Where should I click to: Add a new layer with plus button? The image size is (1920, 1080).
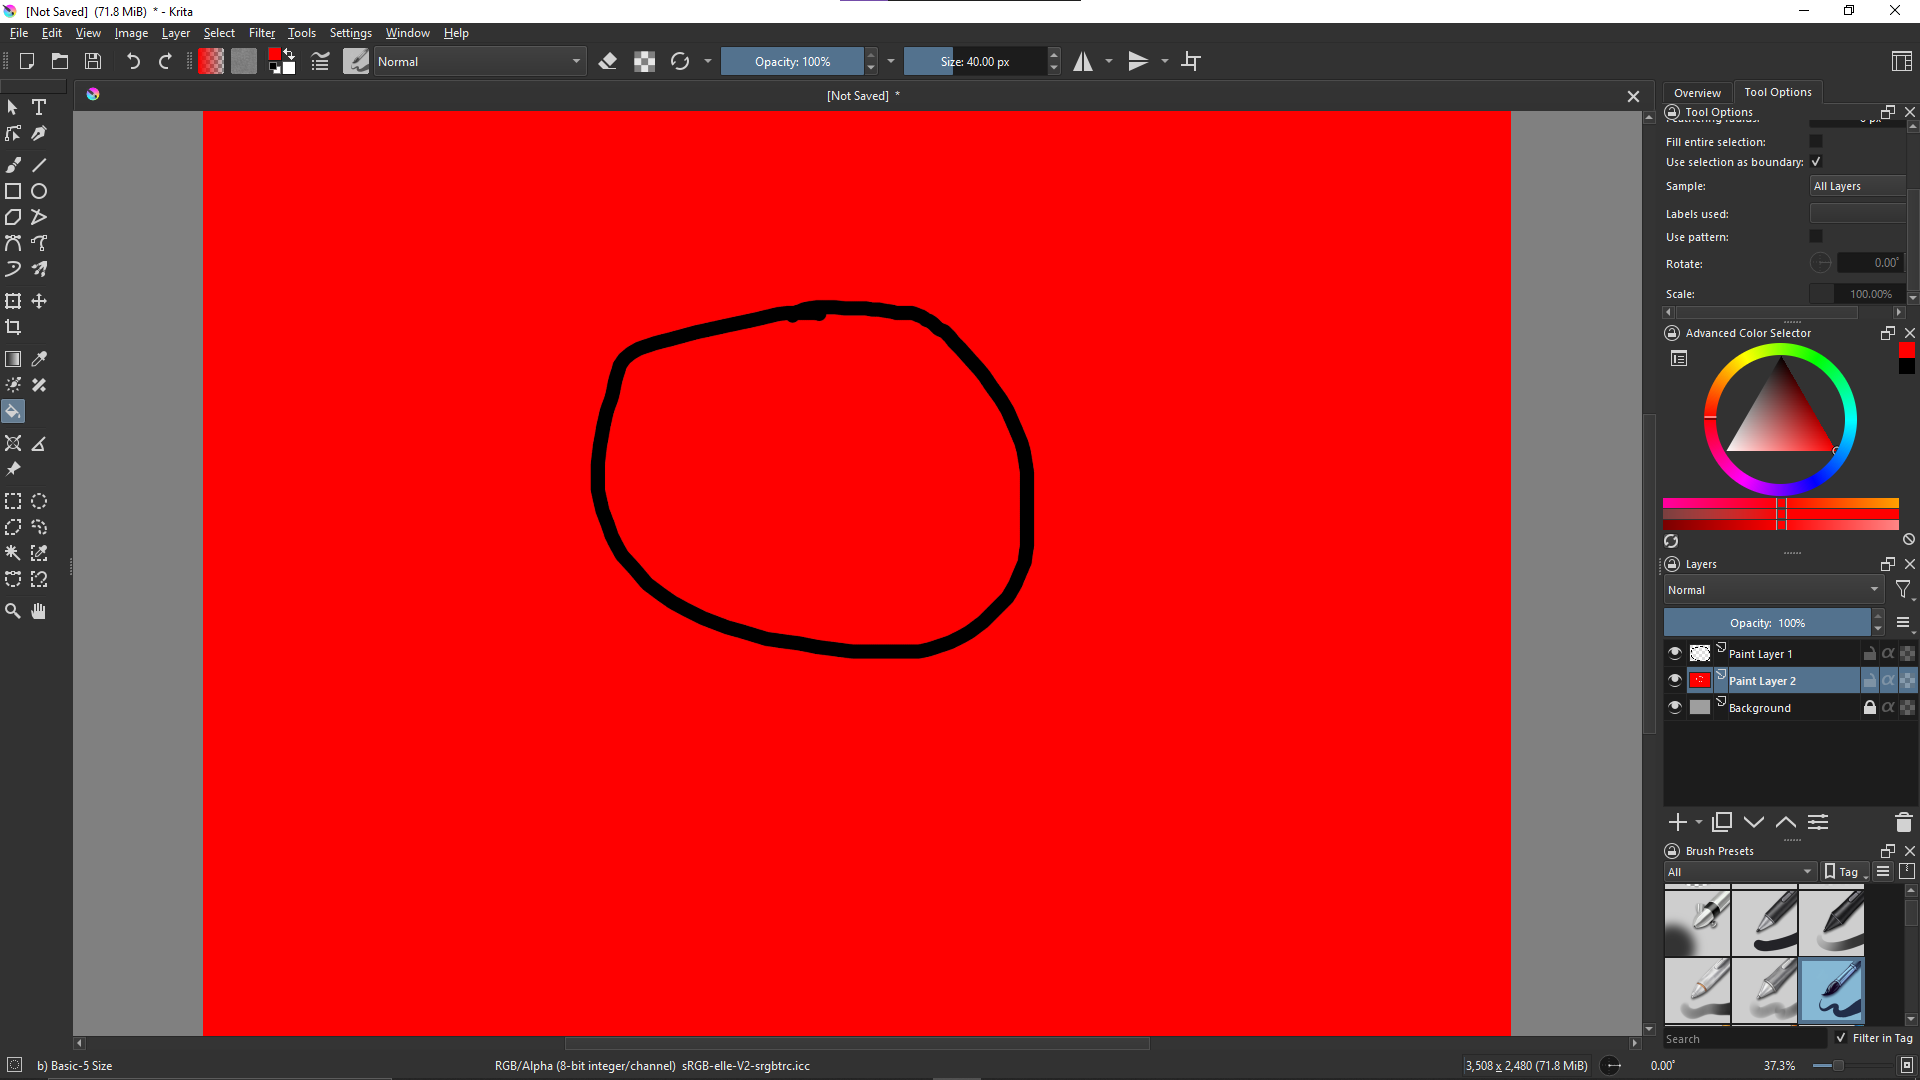coord(1677,822)
